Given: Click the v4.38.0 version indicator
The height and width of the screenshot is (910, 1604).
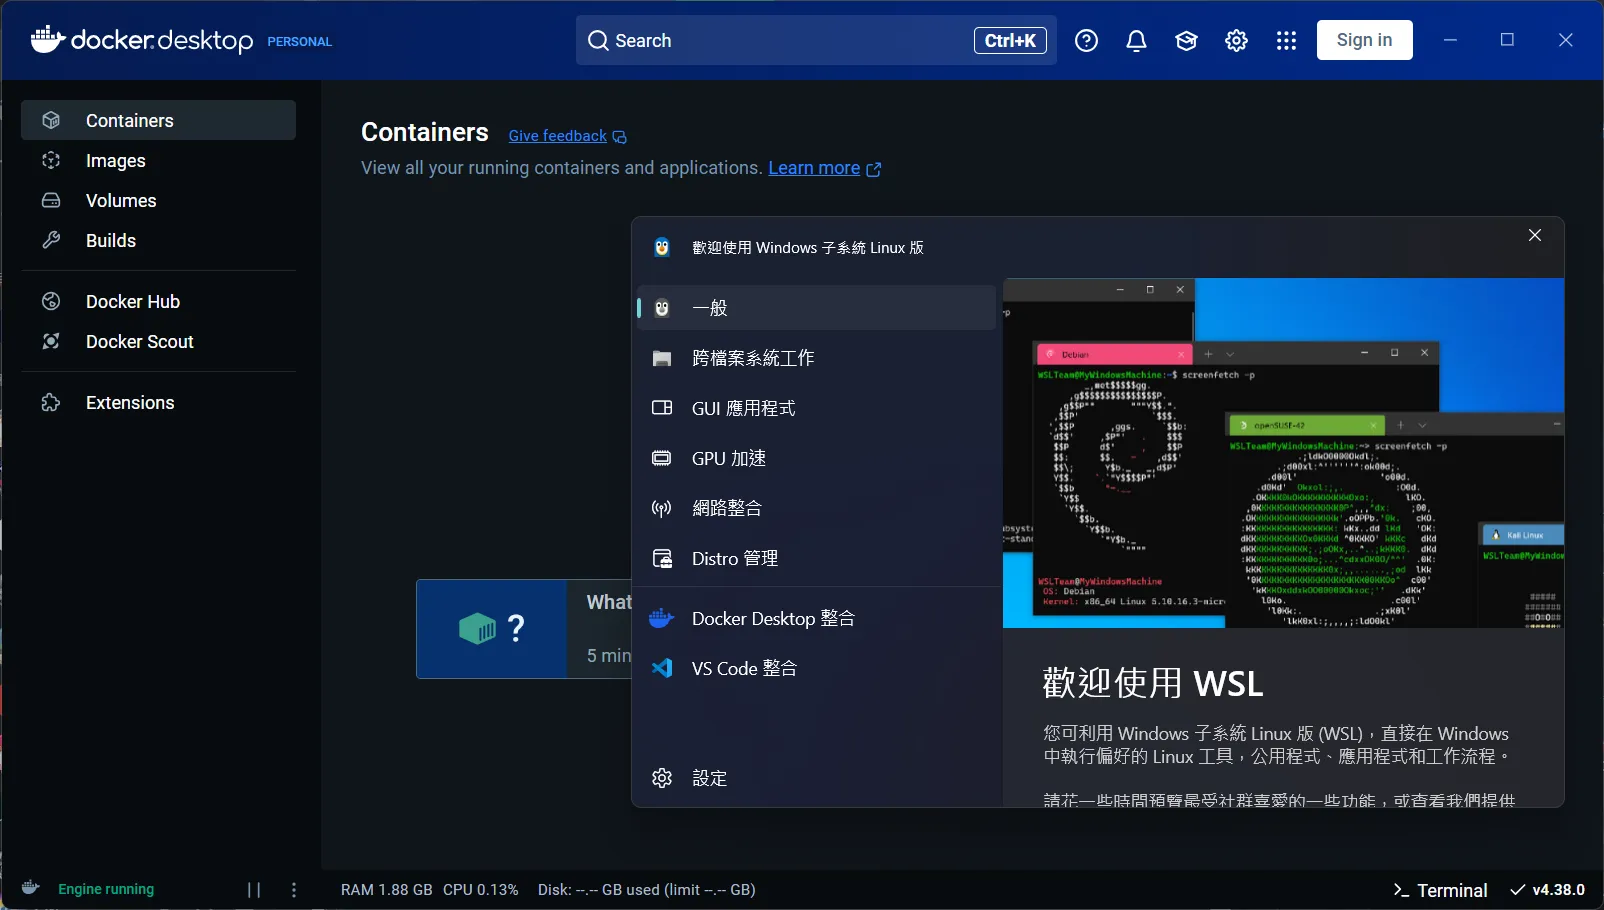Looking at the screenshot, I should click(1548, 890).
